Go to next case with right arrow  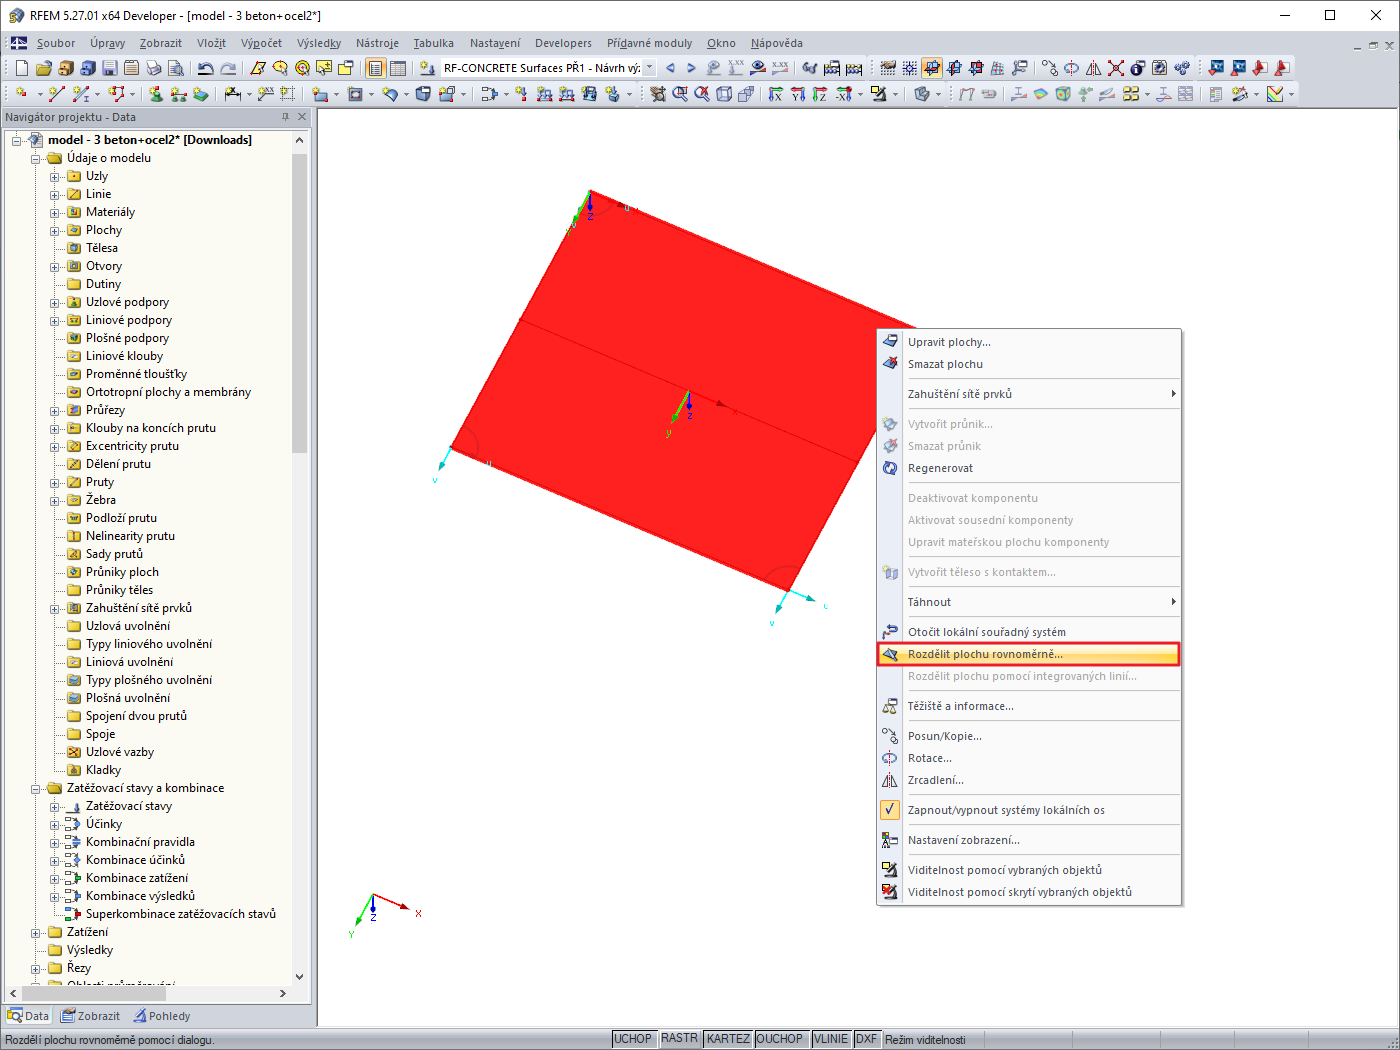click(x=691, y=68)
